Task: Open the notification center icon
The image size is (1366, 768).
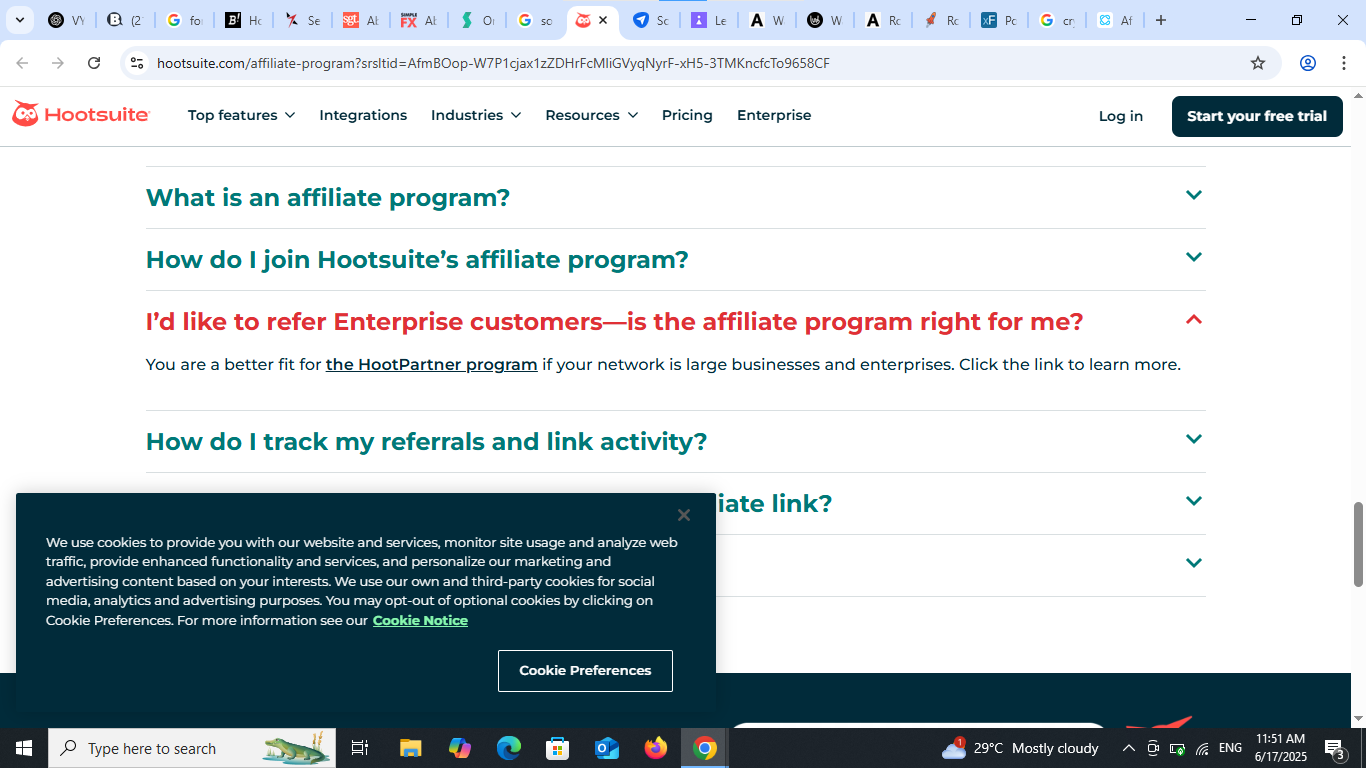Action: pyautogui.click(x=1334, y=748)
